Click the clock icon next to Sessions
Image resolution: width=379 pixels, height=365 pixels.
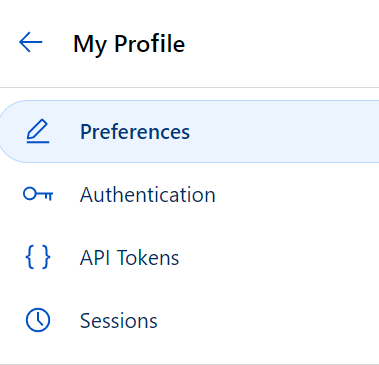tap(38, 320)
